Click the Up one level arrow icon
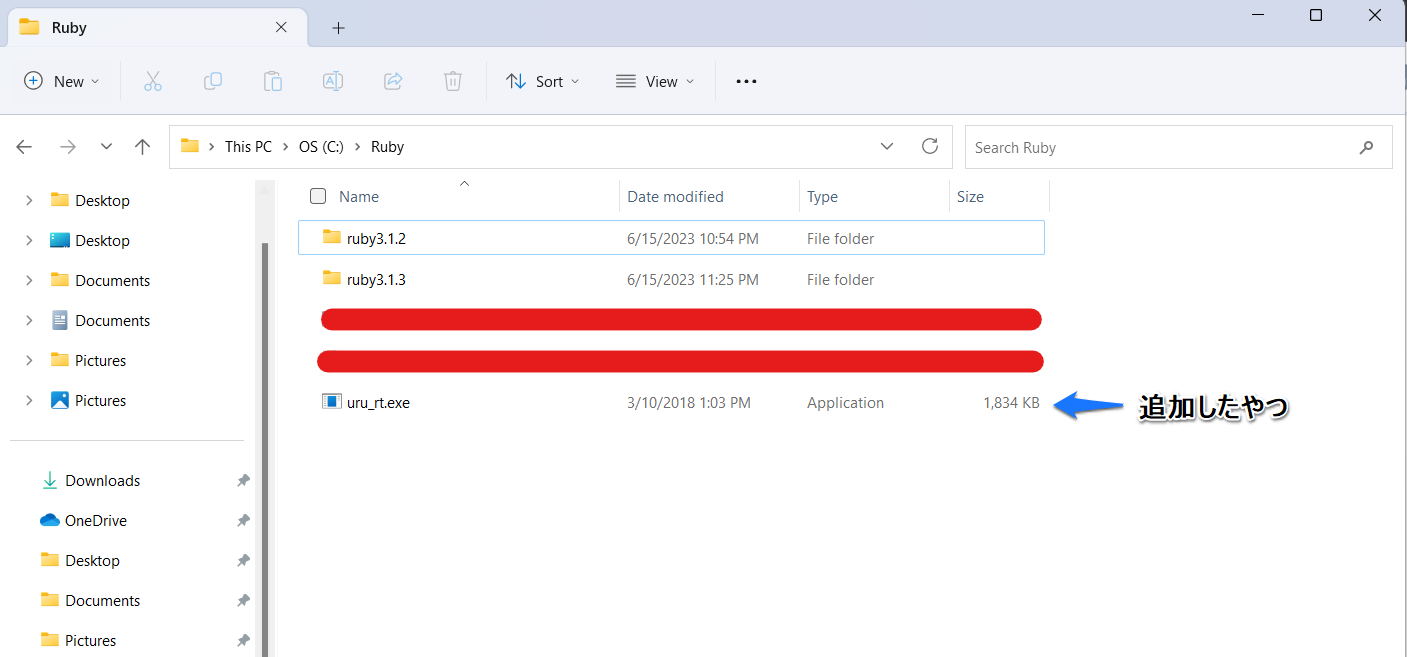 pos(142,146)
